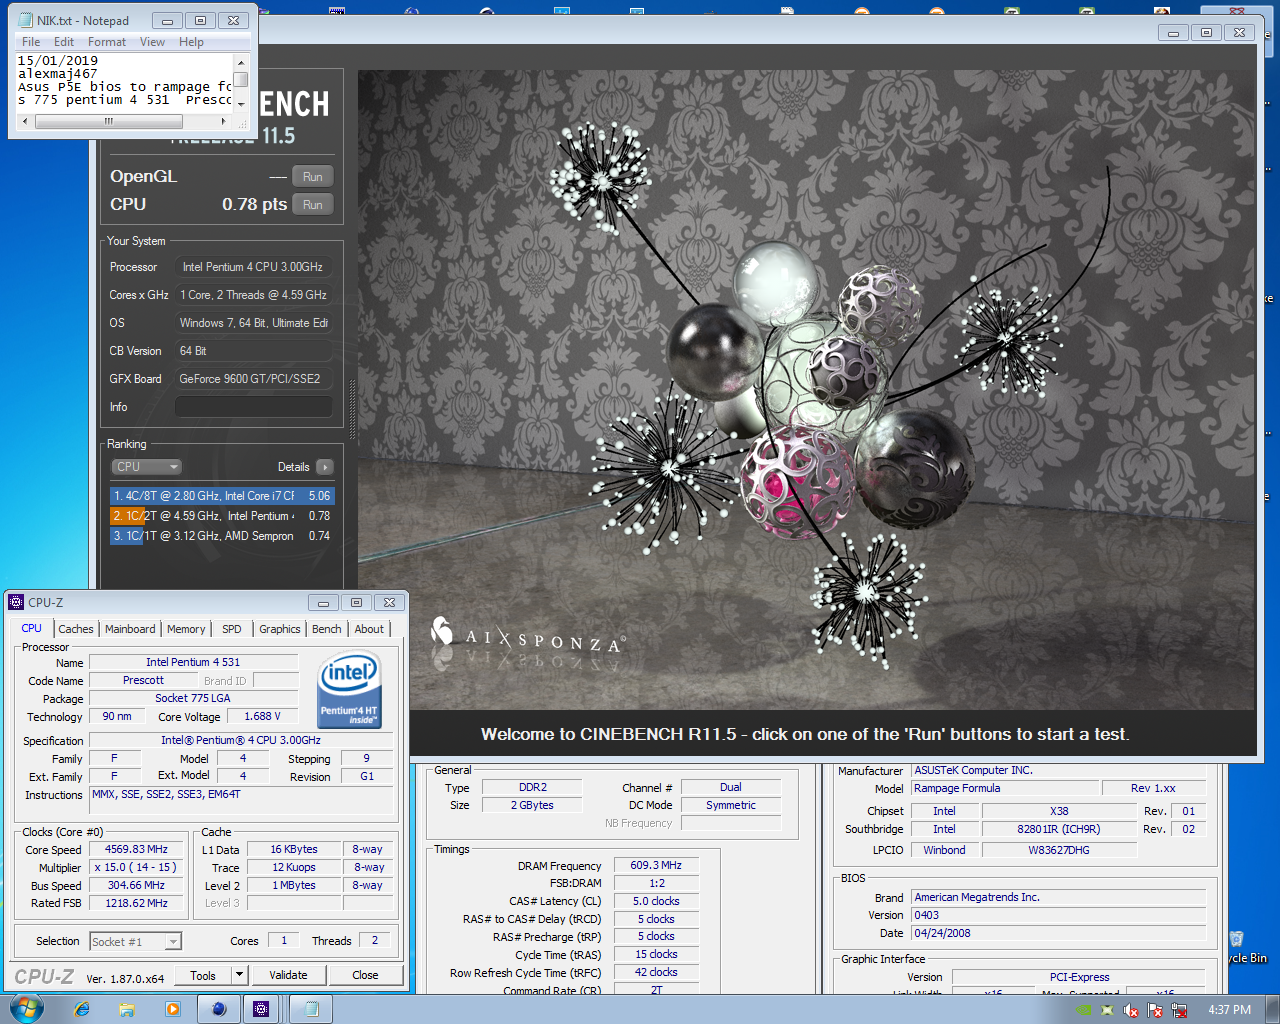Select ranking row 1C/1T AMD Sempron
Viewport: 1280px width, 1024px height.
tap(222, 536)
